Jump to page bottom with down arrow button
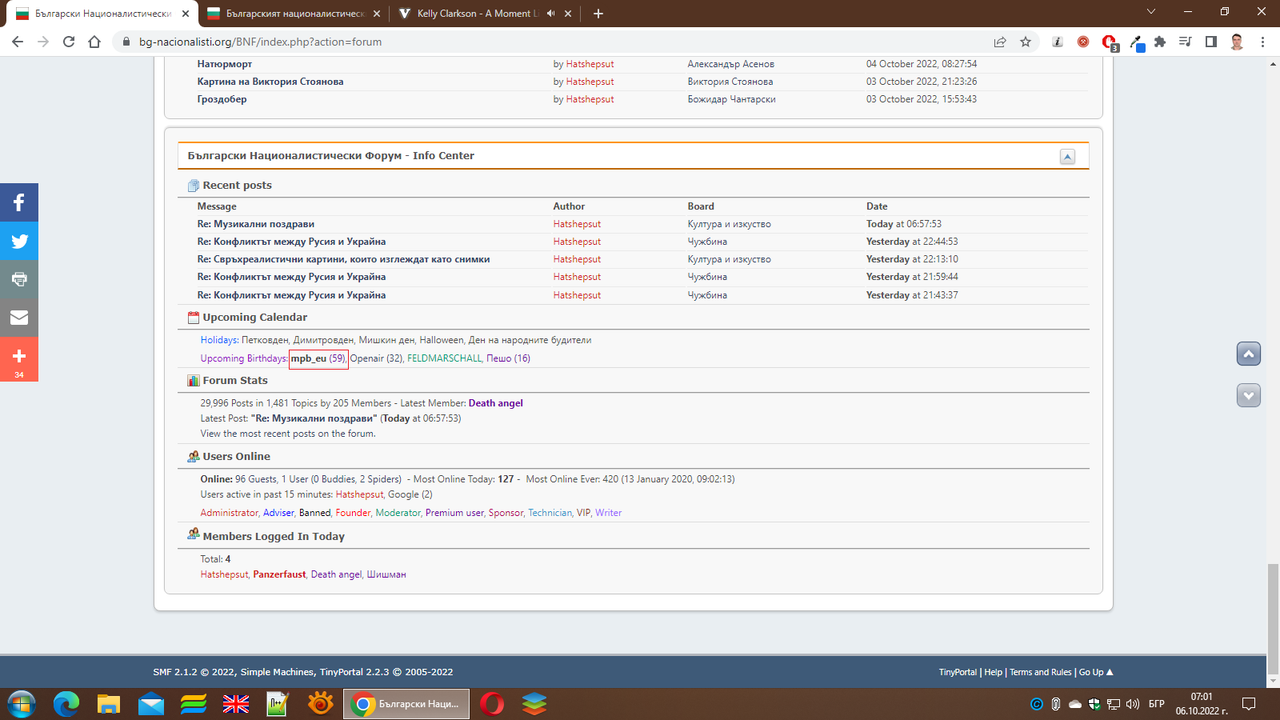 pos(1248,395)
